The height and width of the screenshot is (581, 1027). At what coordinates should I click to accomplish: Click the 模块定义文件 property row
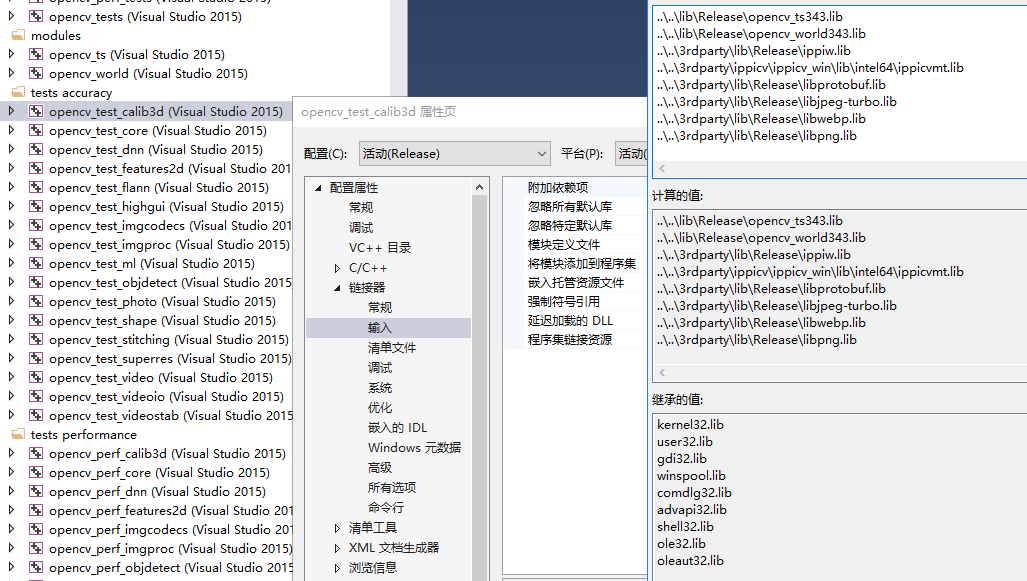tap(576, 244)
